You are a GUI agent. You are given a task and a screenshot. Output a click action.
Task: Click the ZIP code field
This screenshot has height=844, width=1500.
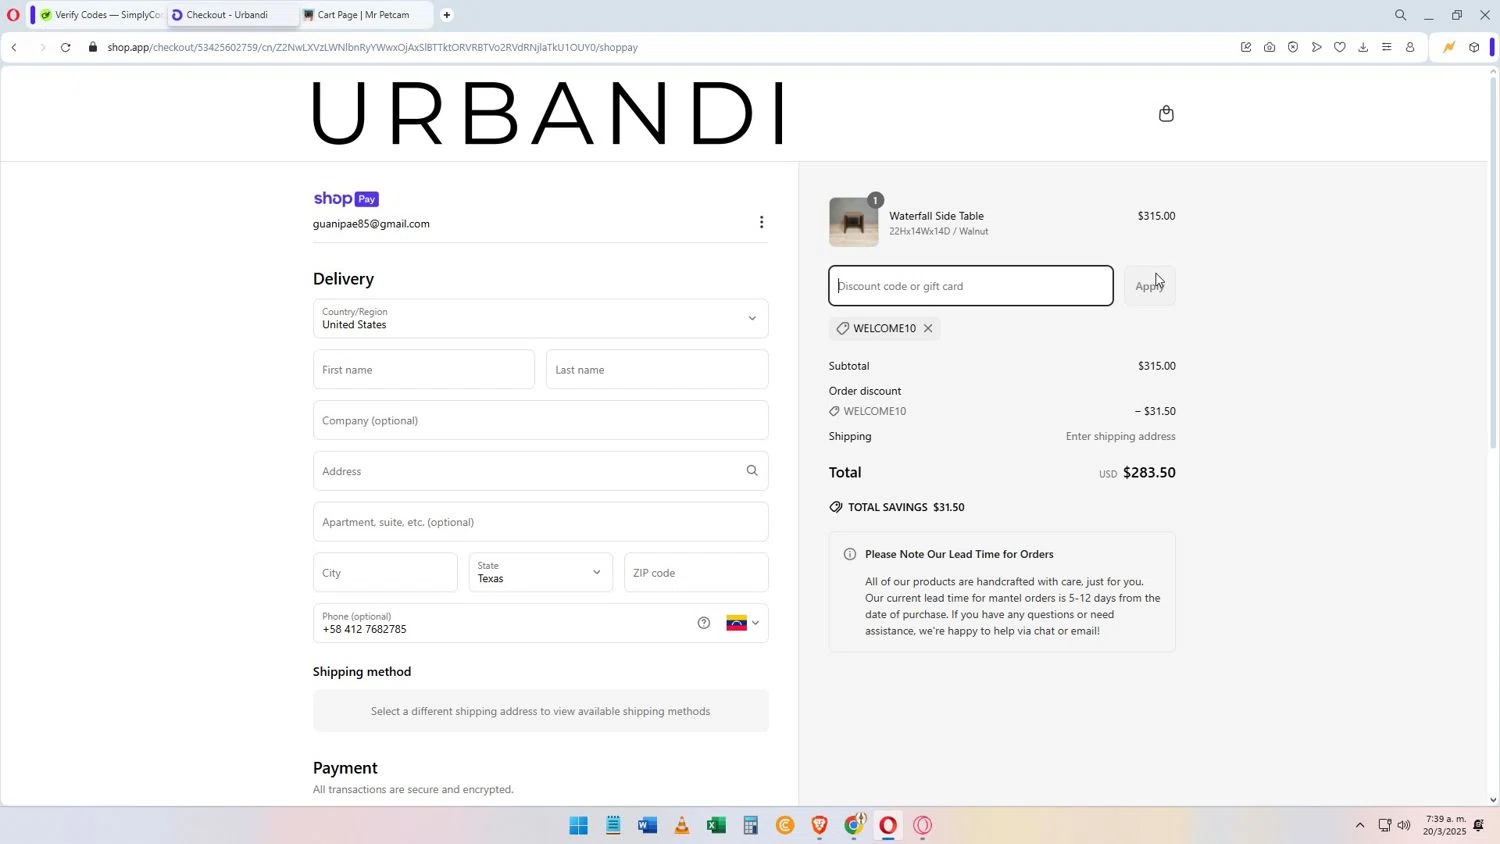[x=697, y=573]
